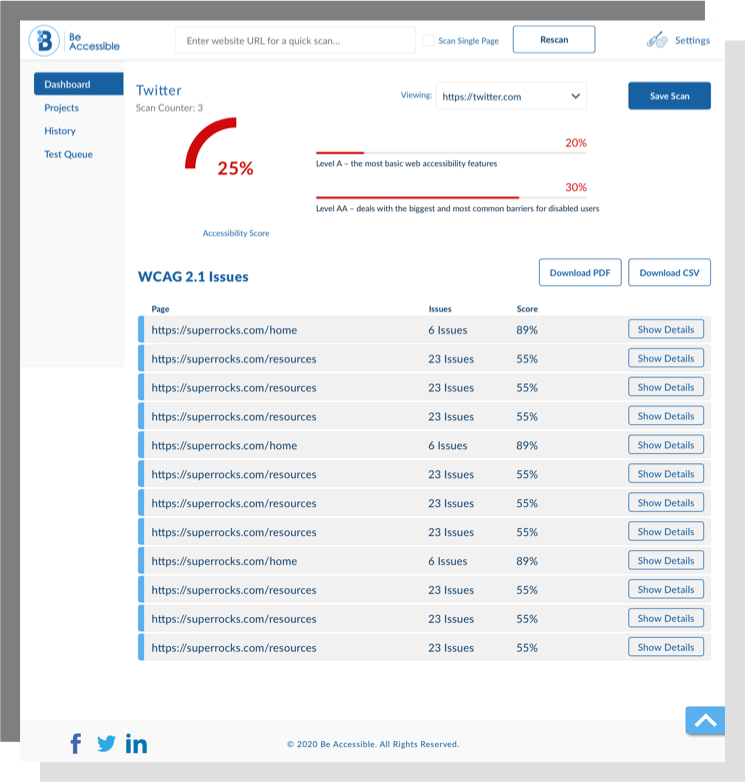The image size is (745, 783).
Task: Click the Rescan button
Action: (x=554, y=39)
